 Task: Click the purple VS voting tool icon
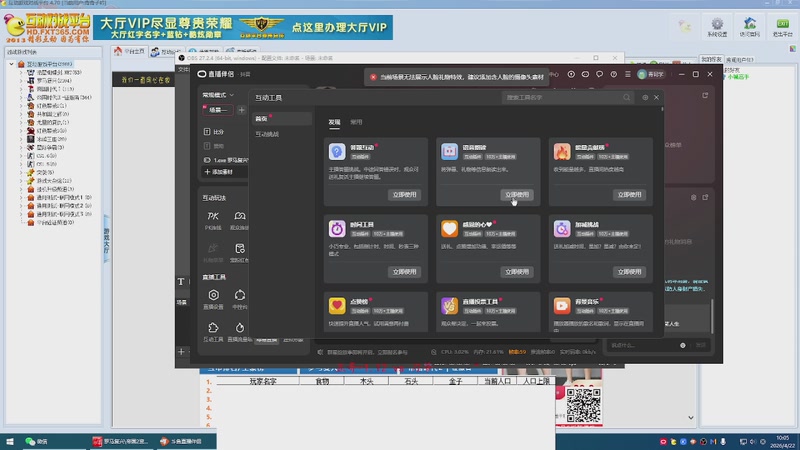(x=449, y=306)
